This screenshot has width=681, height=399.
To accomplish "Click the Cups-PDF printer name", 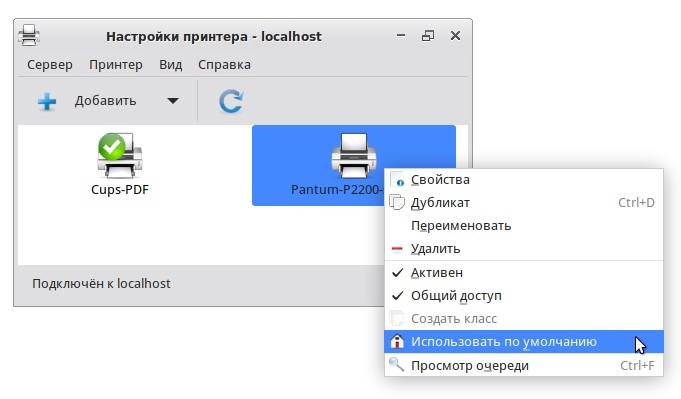I will [120, 190].
